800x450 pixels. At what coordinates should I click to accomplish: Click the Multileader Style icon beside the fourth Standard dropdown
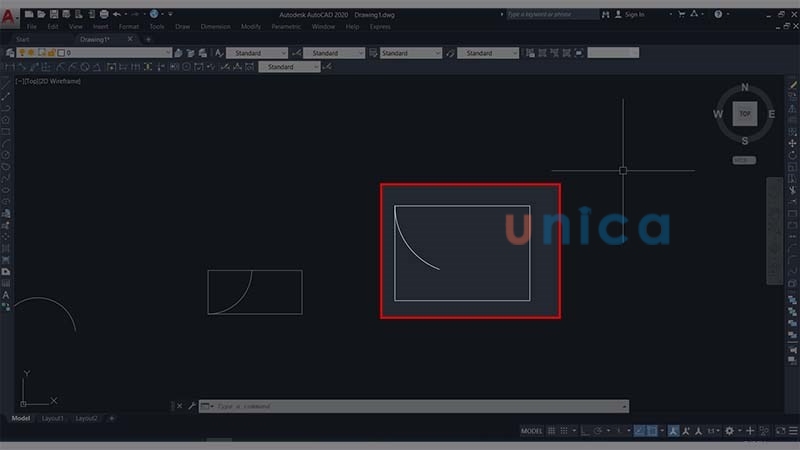(450, 53)
